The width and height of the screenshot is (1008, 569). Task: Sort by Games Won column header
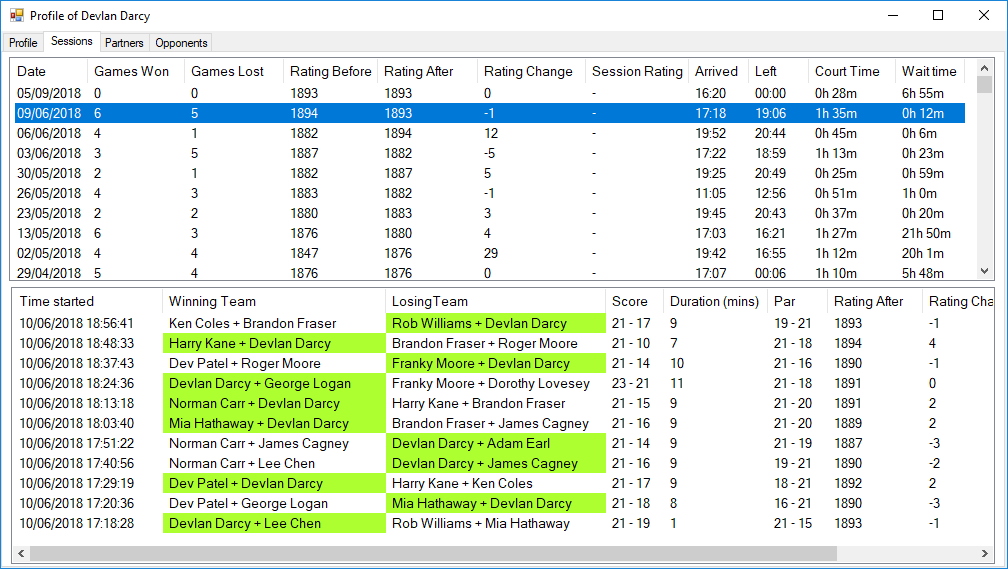click(x=136, y=71)
